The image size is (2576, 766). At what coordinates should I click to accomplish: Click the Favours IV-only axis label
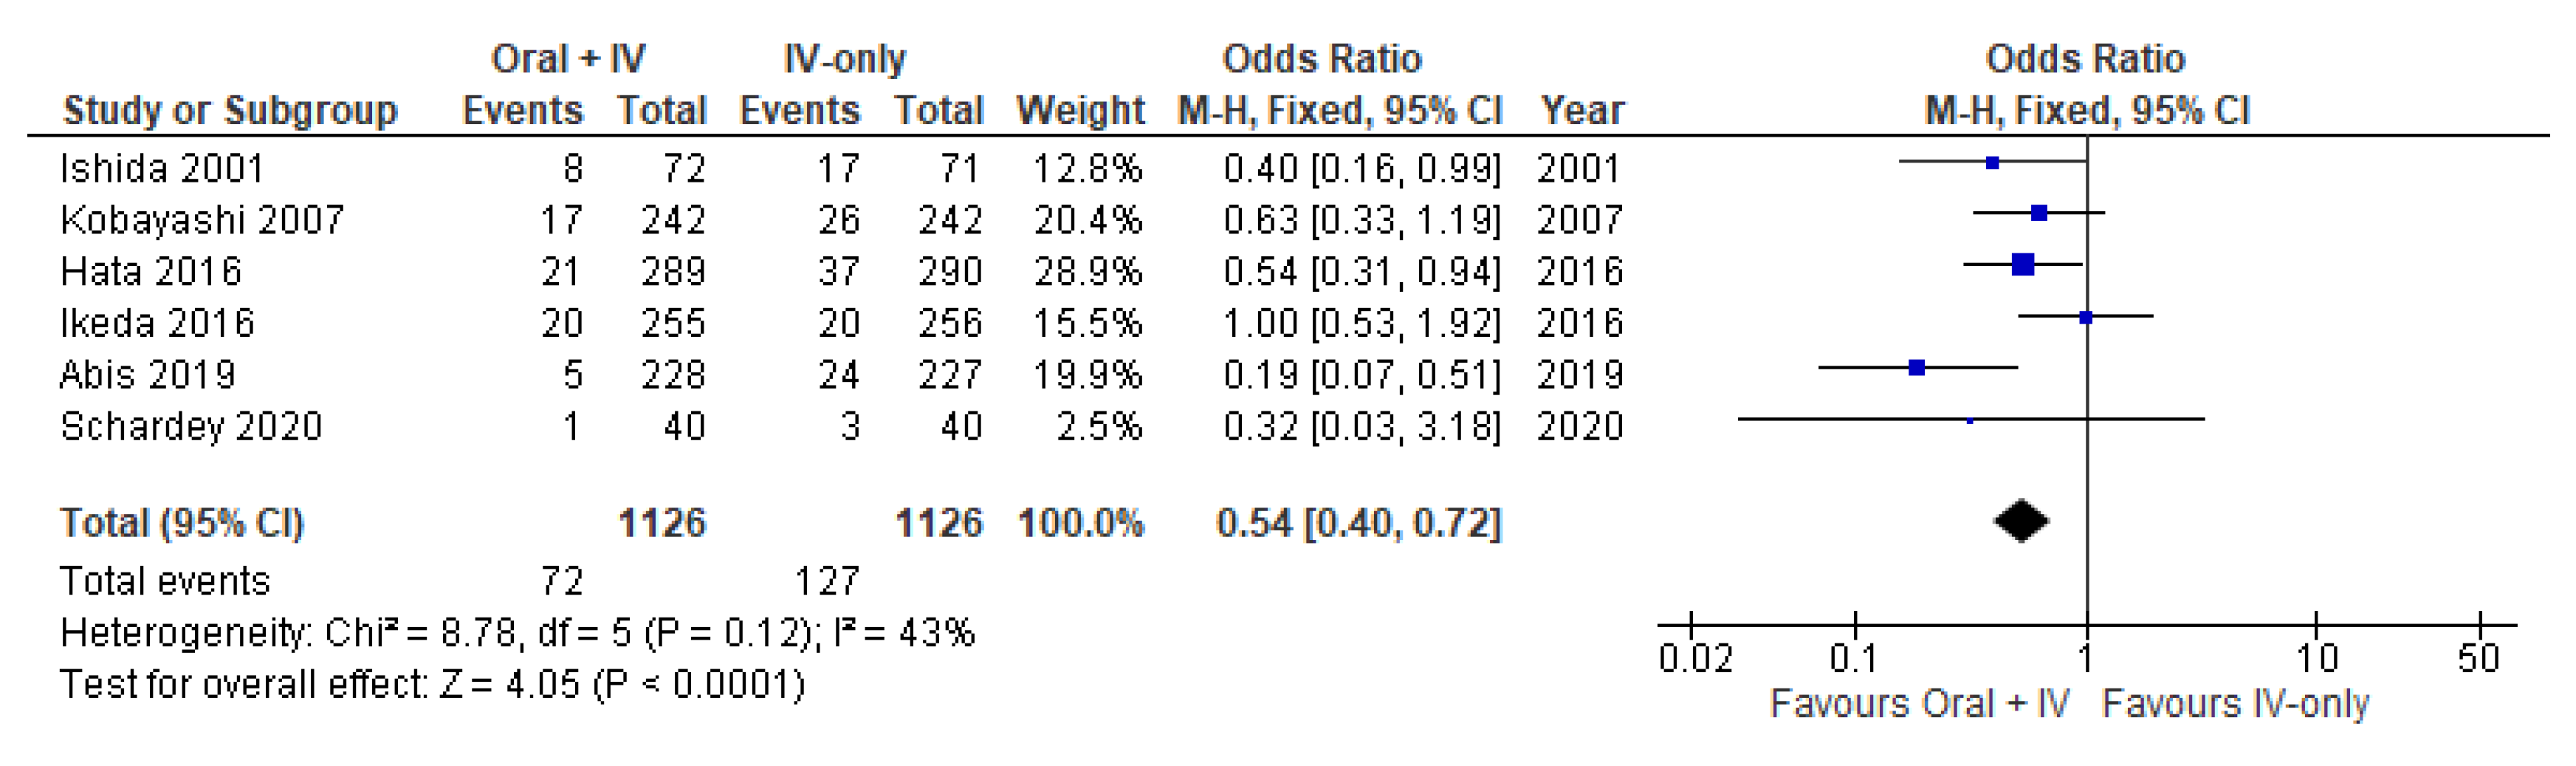click(2235, 704)
